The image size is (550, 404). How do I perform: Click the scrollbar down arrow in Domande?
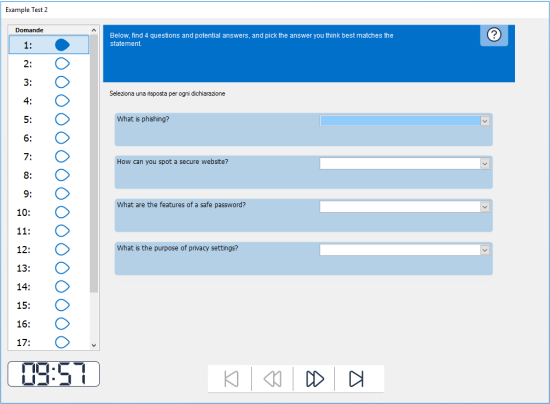(94, 345)
